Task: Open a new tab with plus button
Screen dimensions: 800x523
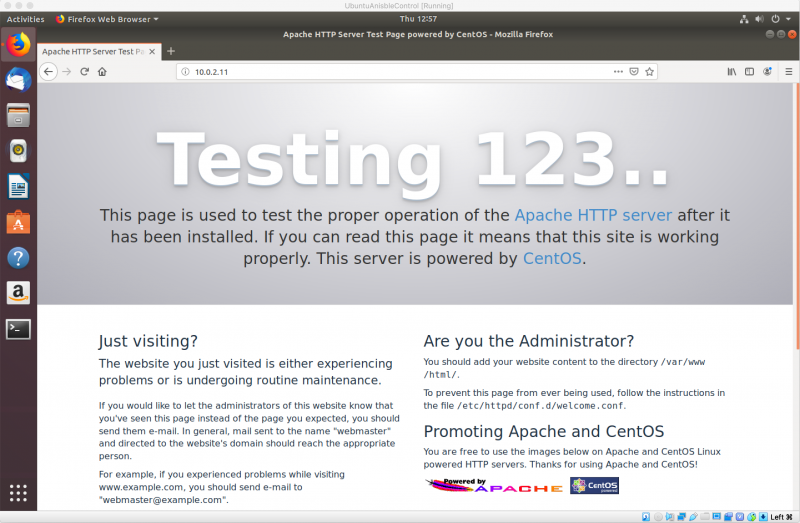Action: tap(171, 51)
